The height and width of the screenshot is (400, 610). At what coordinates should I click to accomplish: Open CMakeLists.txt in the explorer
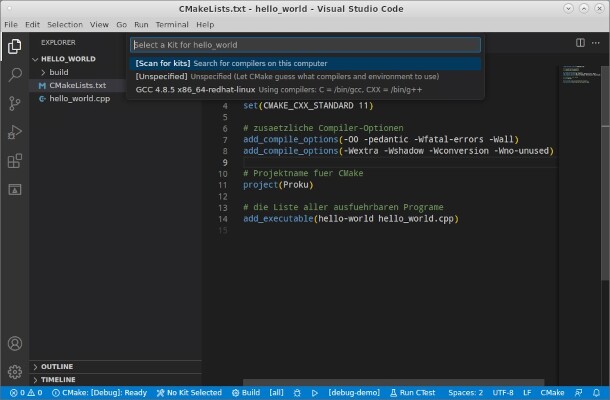click(x=77, y=86)
